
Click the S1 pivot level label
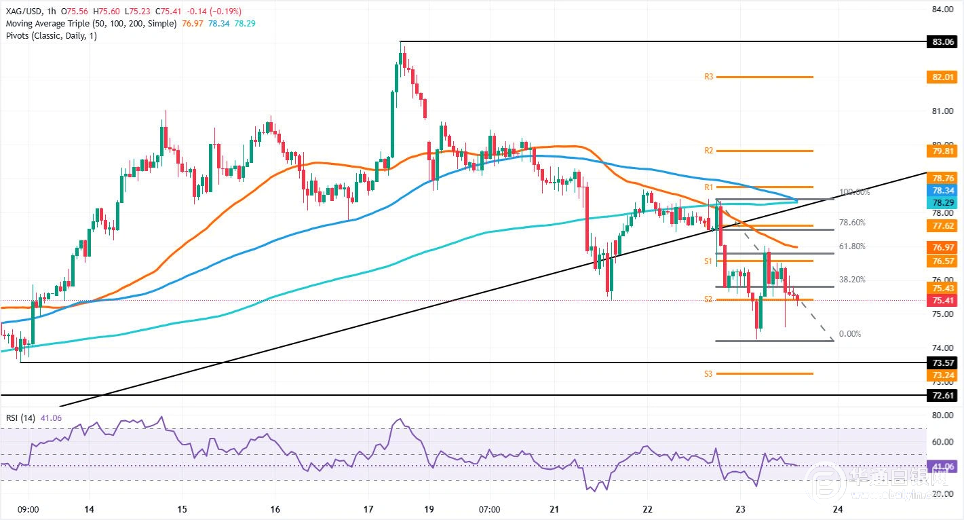[707, 260]
